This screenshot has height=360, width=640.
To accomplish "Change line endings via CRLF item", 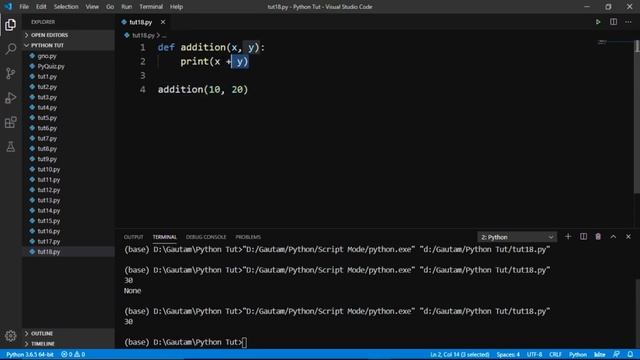I will click(x=555, y=354).
